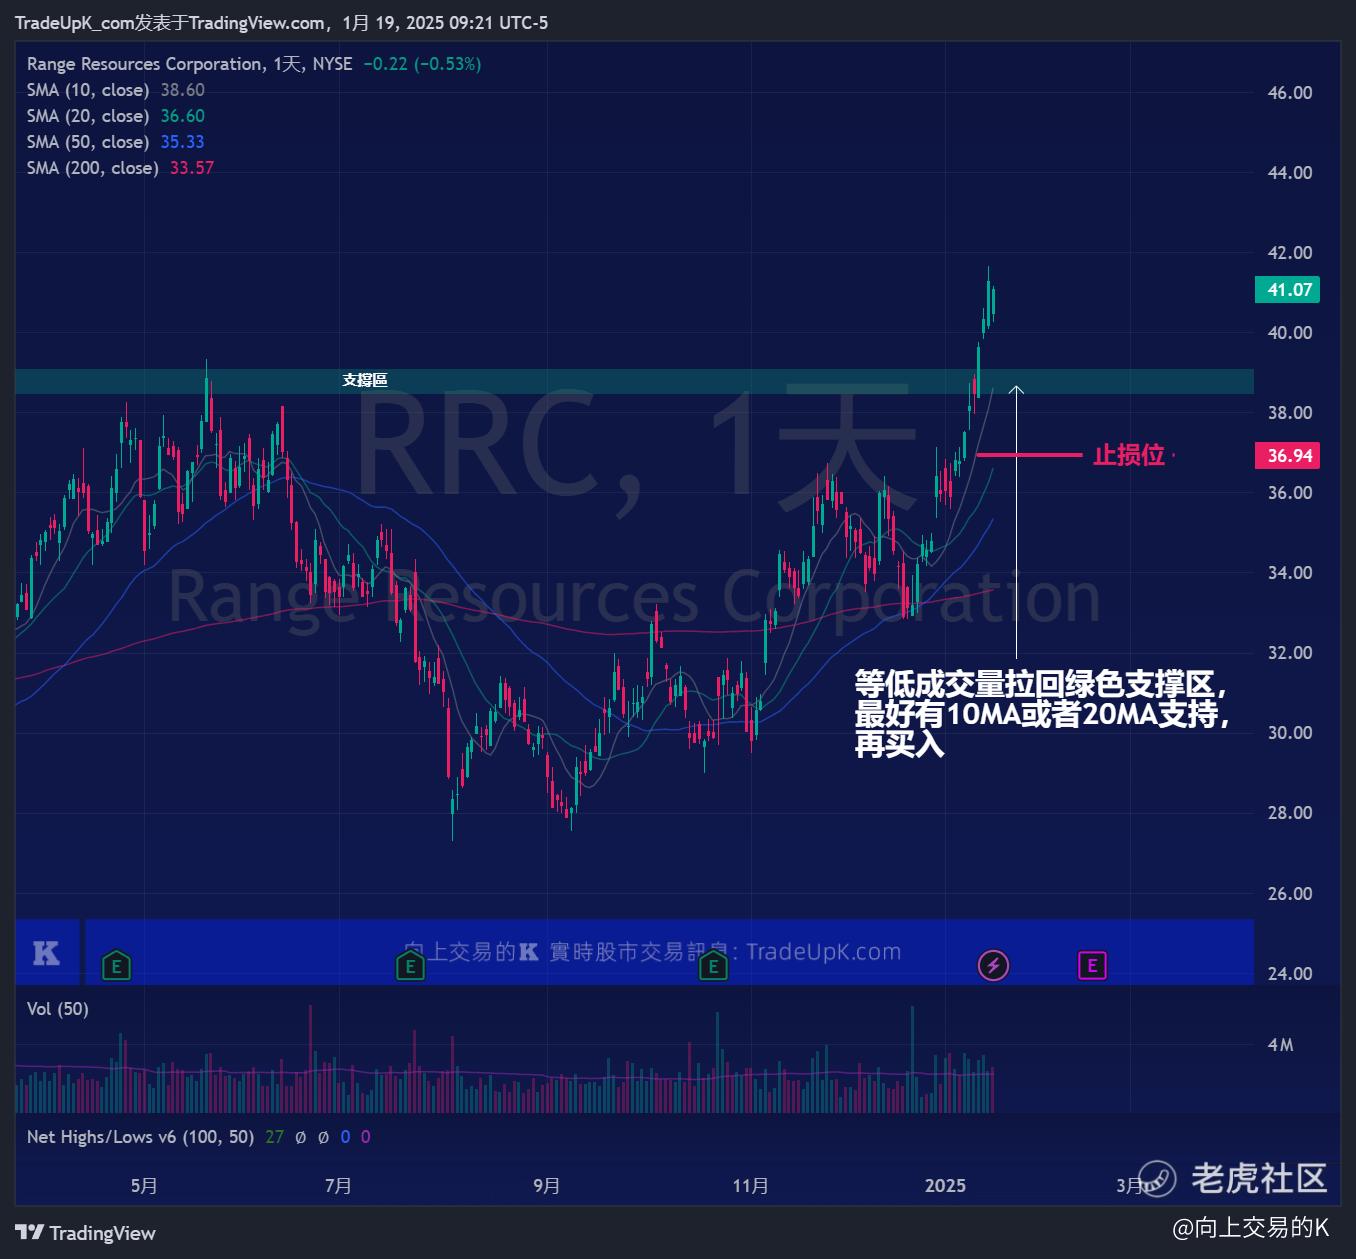Click the TradeUpK_com published-on-TradingView header text

(281, 23)
